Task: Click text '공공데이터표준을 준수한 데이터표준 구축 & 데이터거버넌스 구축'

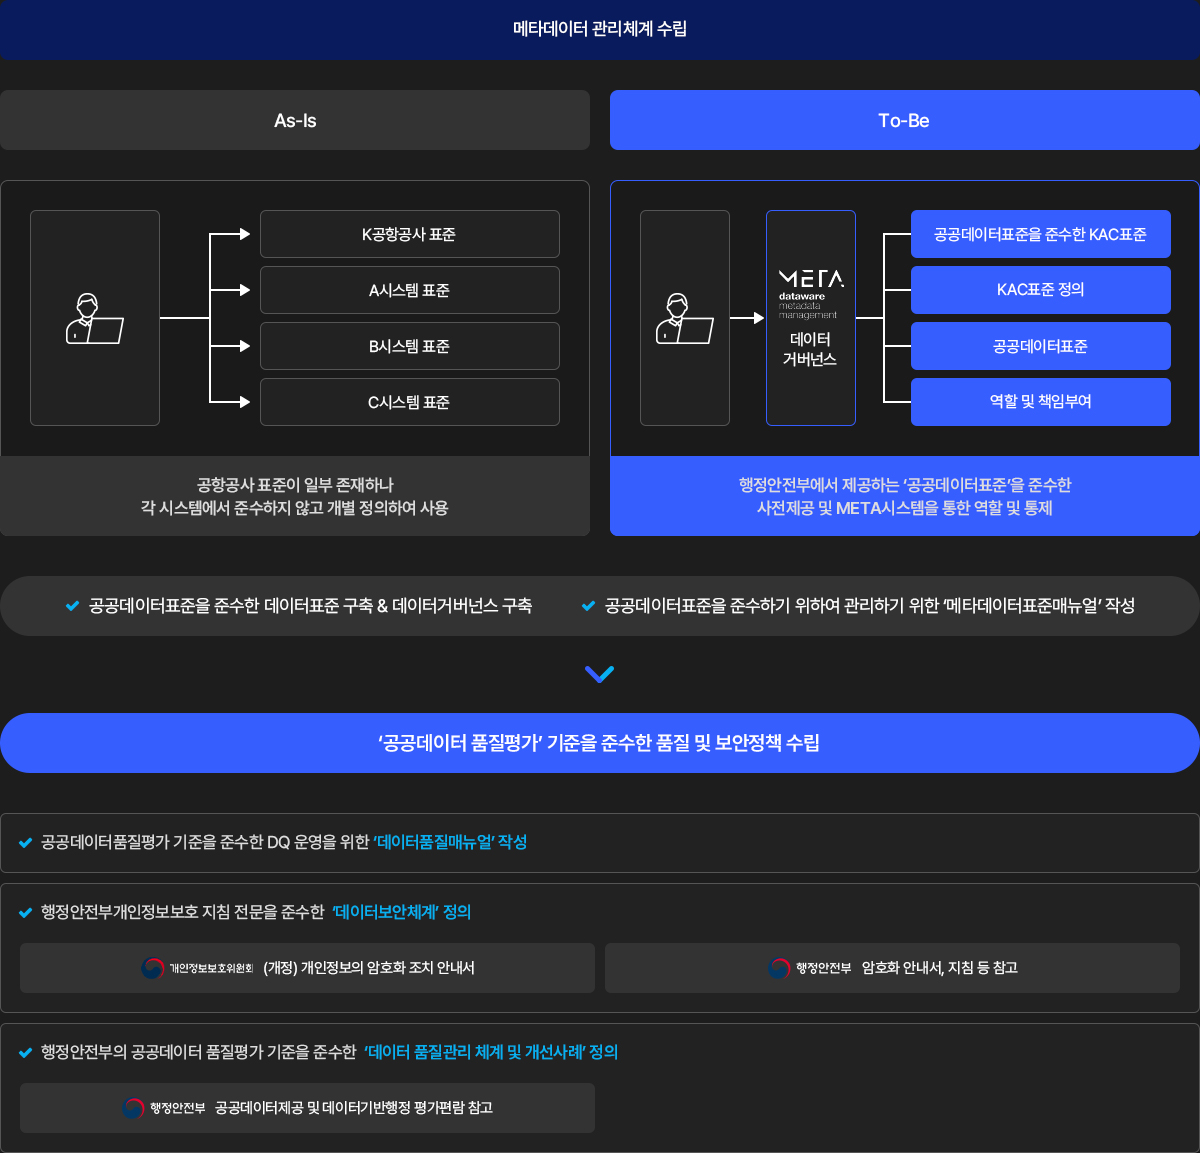Action: tap(310, 606)
